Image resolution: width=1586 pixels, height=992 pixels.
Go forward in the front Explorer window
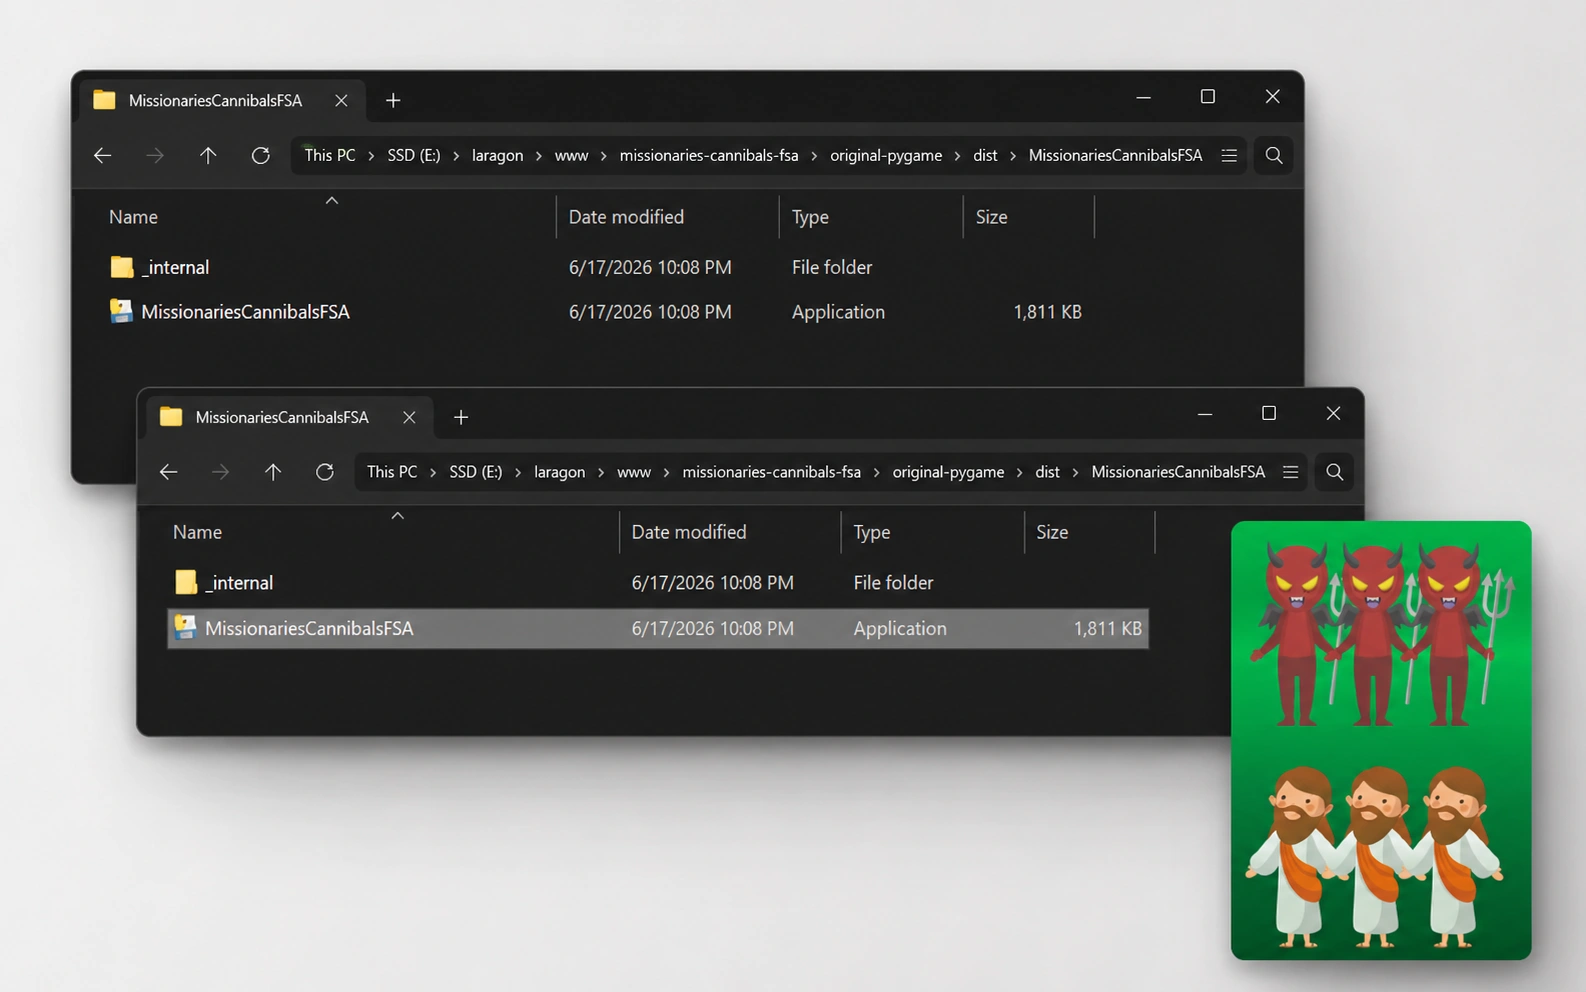(220, 472)
